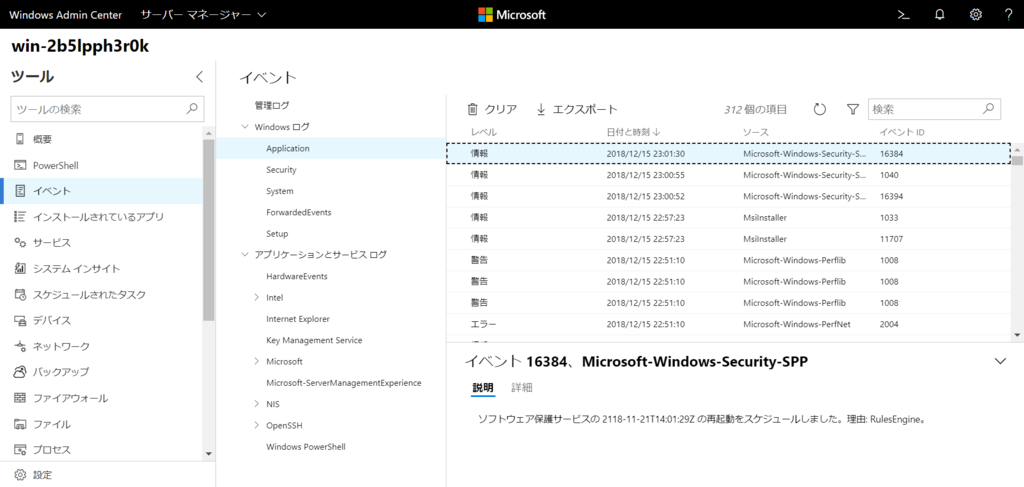The width and height of the screenshot is (1024, 487).
Task: Expand the Intel log node
Action: click(257, 298)
